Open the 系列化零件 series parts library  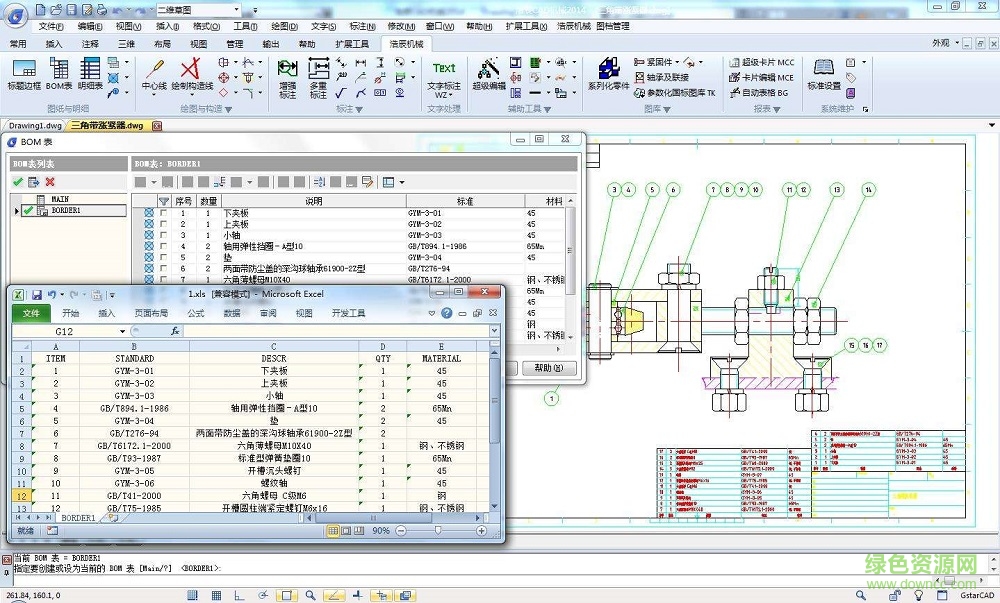[x=608, y=74]
